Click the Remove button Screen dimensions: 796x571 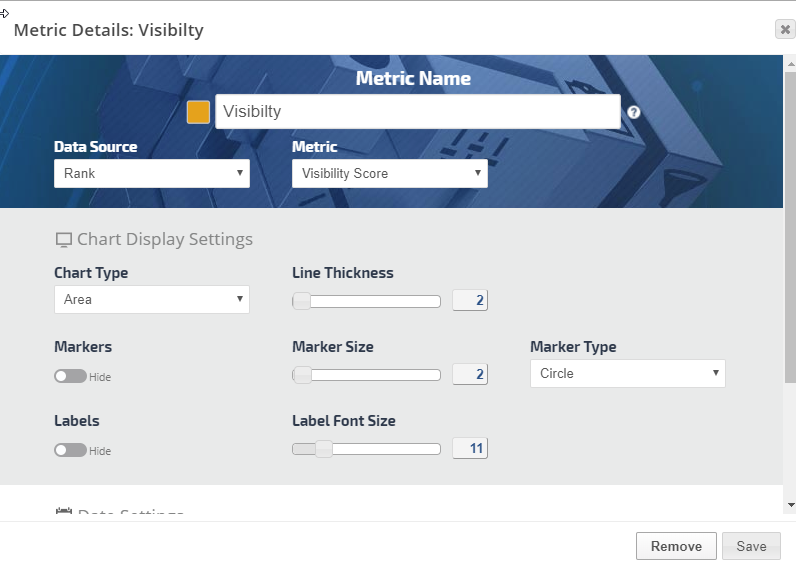point(676,546)
